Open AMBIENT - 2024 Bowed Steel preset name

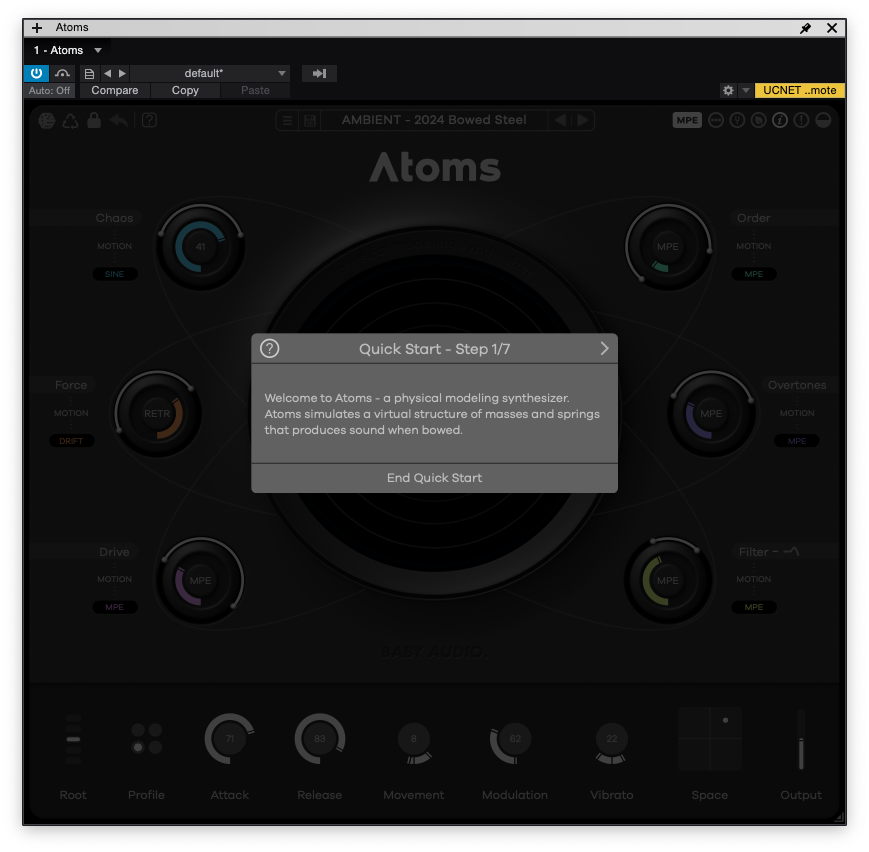[434, 120]
